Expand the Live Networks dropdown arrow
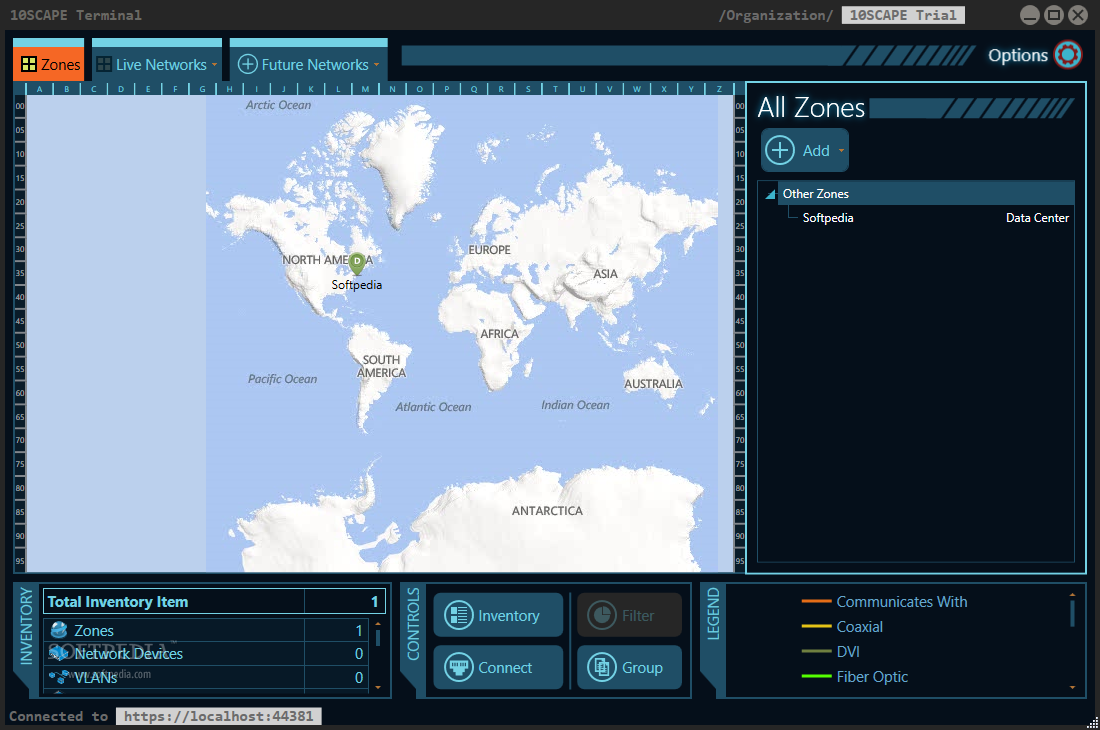 pyautogui.click(x=215, y=65)
